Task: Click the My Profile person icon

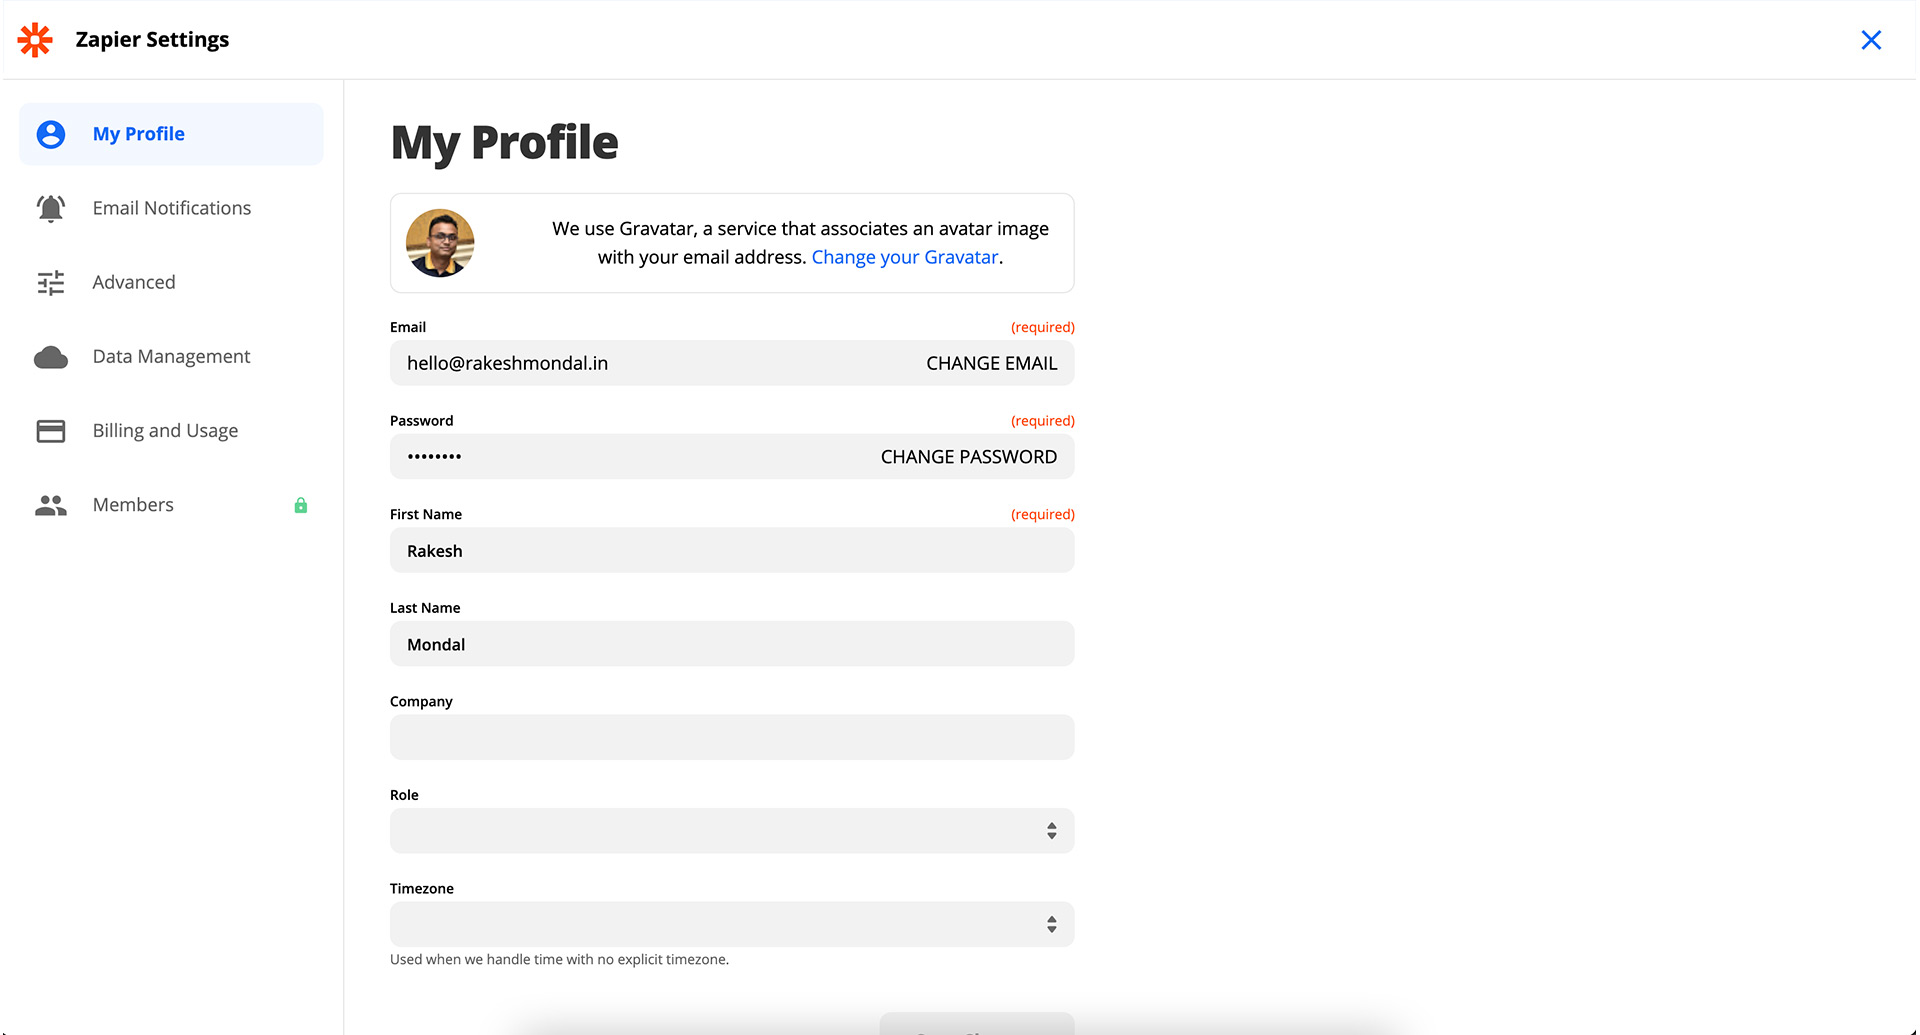Action: [x=51, y=134]
